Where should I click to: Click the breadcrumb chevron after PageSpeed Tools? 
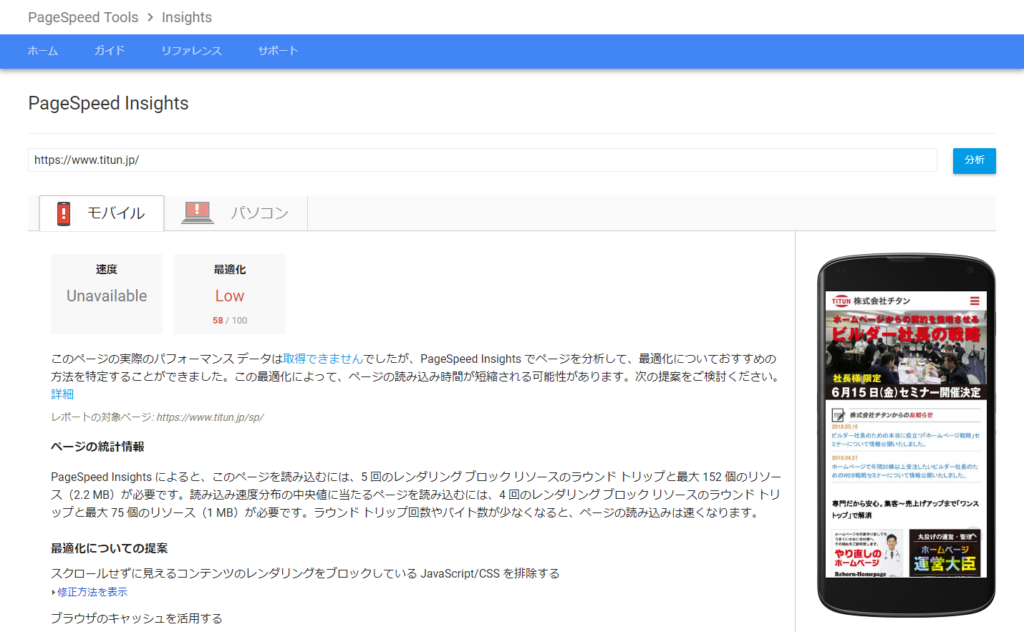[149, 17]
